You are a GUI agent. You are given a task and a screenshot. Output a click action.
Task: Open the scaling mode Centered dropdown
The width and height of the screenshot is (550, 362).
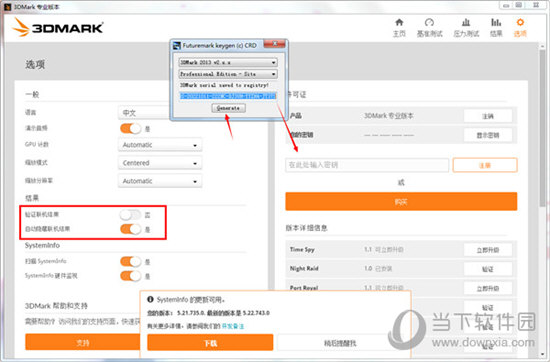coord(160,163)
